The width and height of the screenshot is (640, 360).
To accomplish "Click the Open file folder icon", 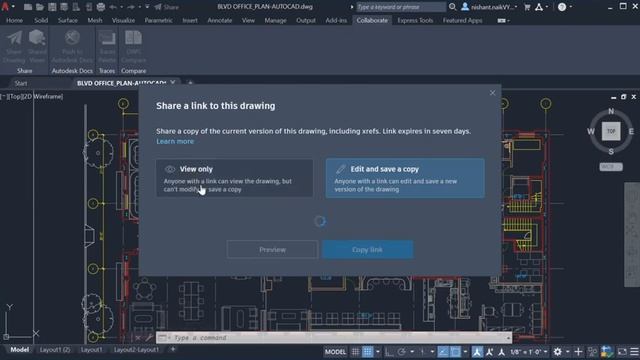I will click(x=40, y=7).
